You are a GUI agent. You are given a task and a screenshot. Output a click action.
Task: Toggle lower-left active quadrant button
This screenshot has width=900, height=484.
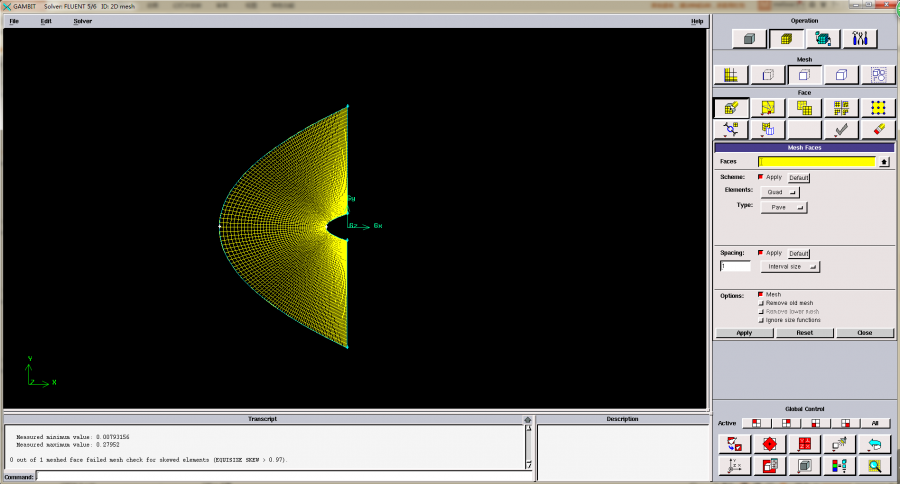[816, 423]
